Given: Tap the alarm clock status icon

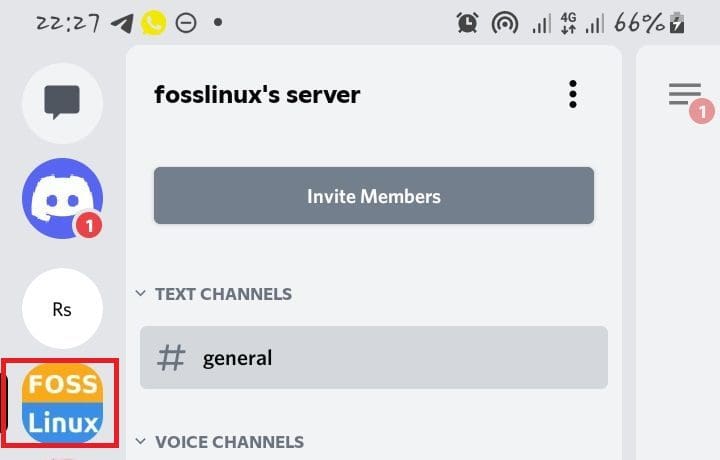Looking at the screenshot, I should [467, 23].
